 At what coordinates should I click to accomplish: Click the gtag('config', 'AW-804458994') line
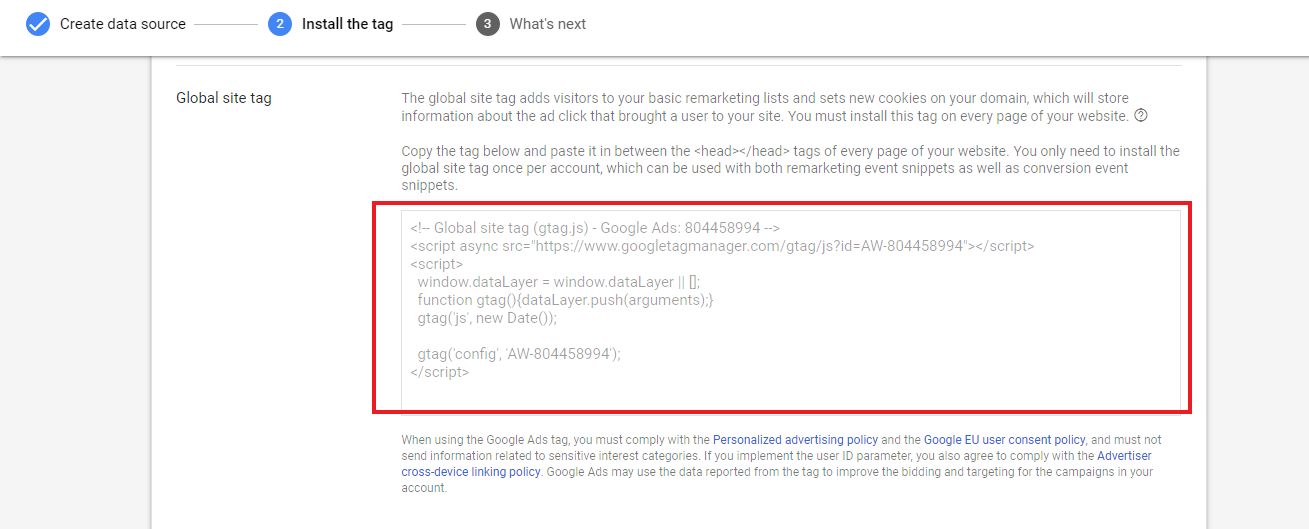(x=519, y=354)
